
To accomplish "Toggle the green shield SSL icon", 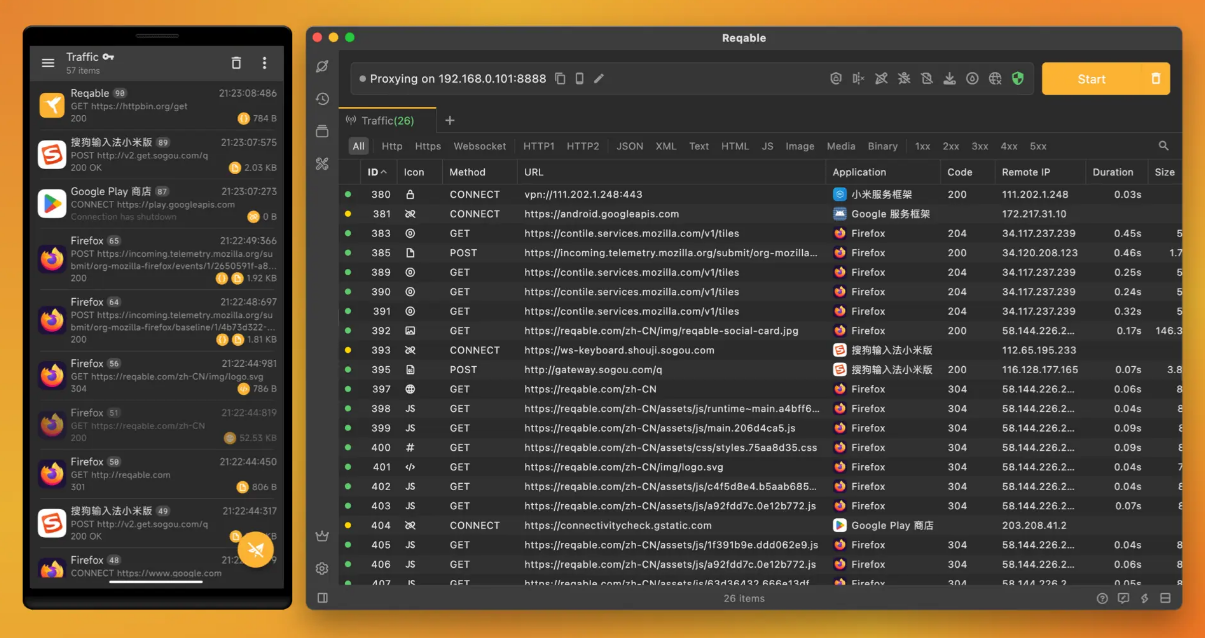I will click(1018, 79).
